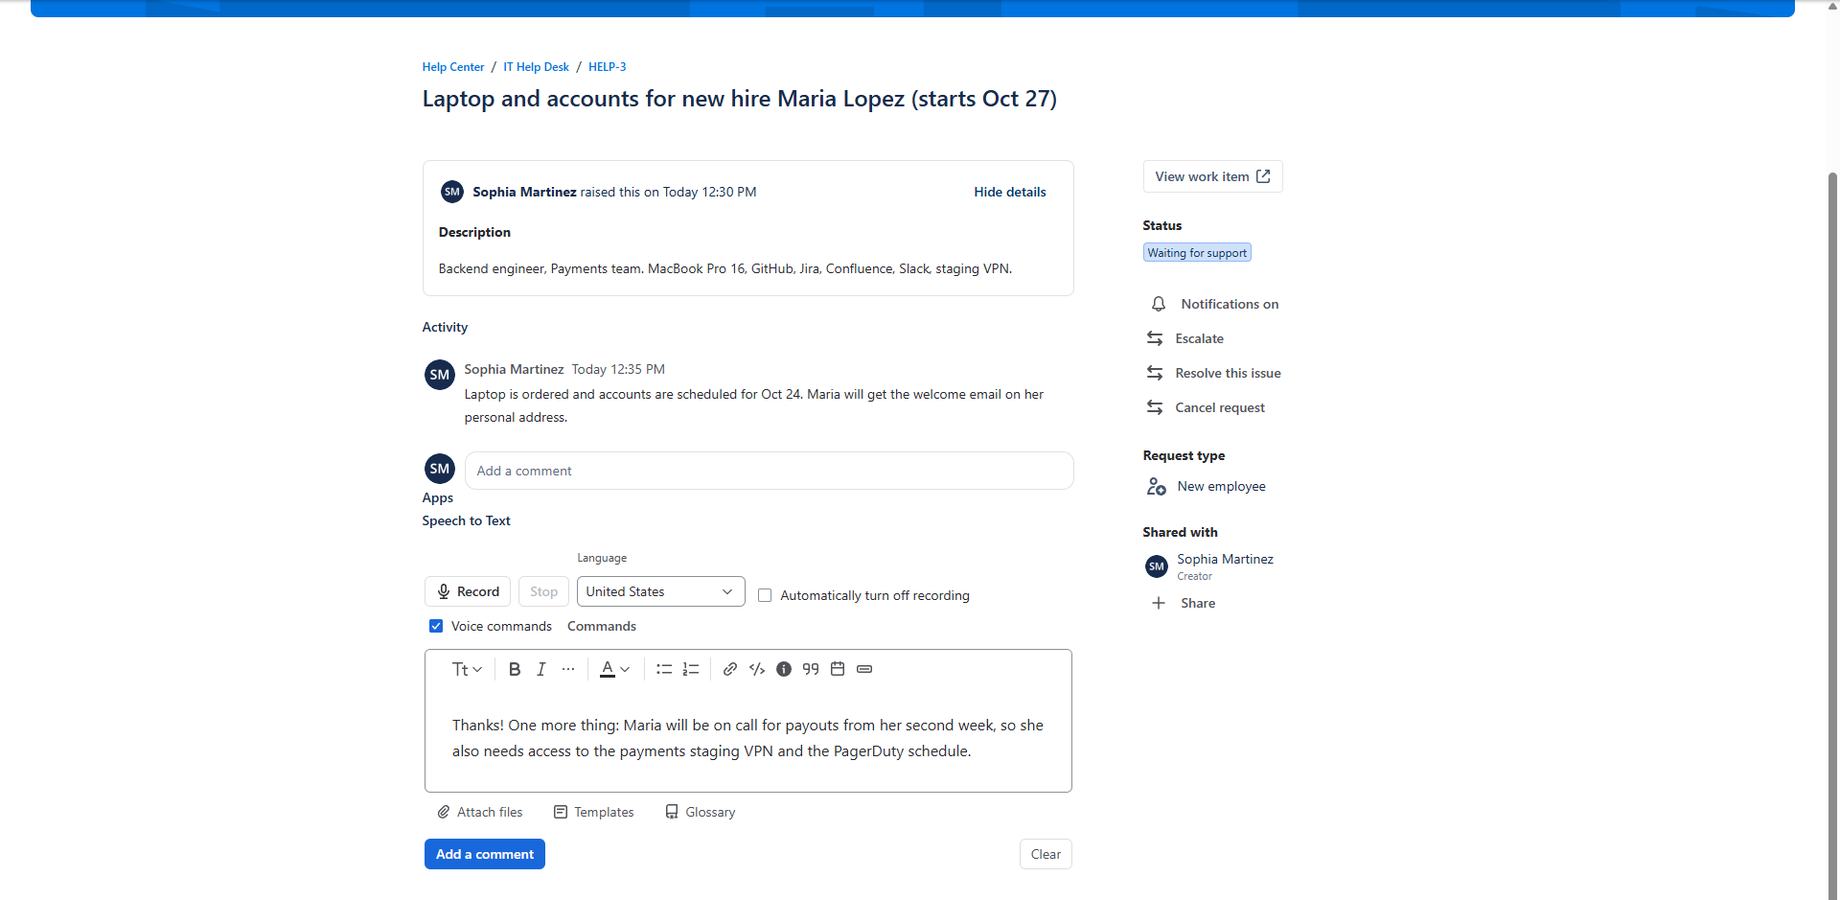
Task: Open more formatting options (ellipsis)
Action: 568,669
